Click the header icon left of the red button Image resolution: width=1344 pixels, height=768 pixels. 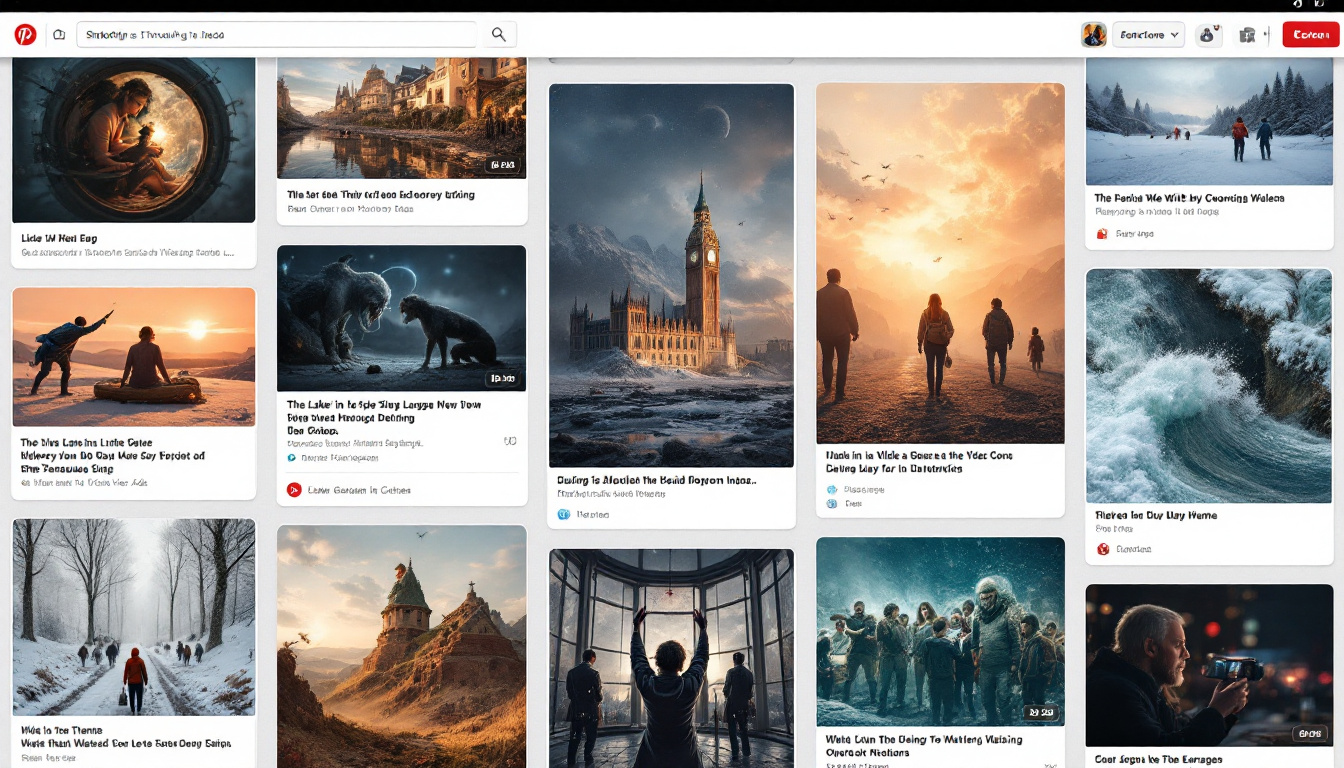(x=1247, y=35)
